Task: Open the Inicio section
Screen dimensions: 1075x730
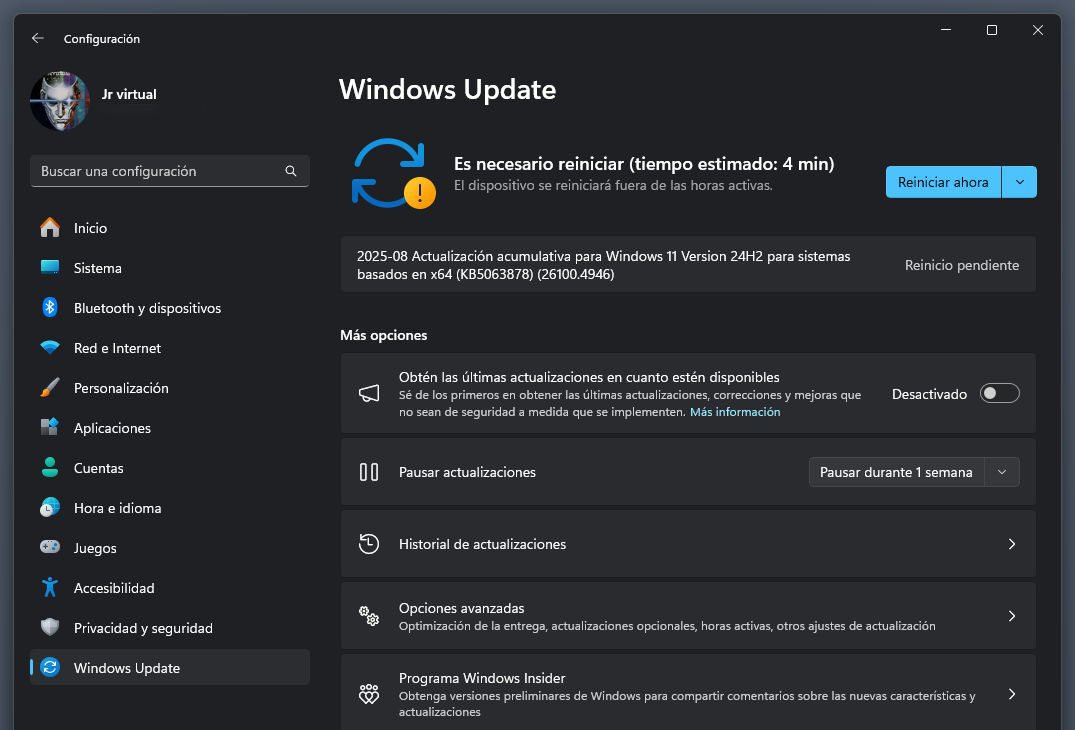Action: pos(90,228)
